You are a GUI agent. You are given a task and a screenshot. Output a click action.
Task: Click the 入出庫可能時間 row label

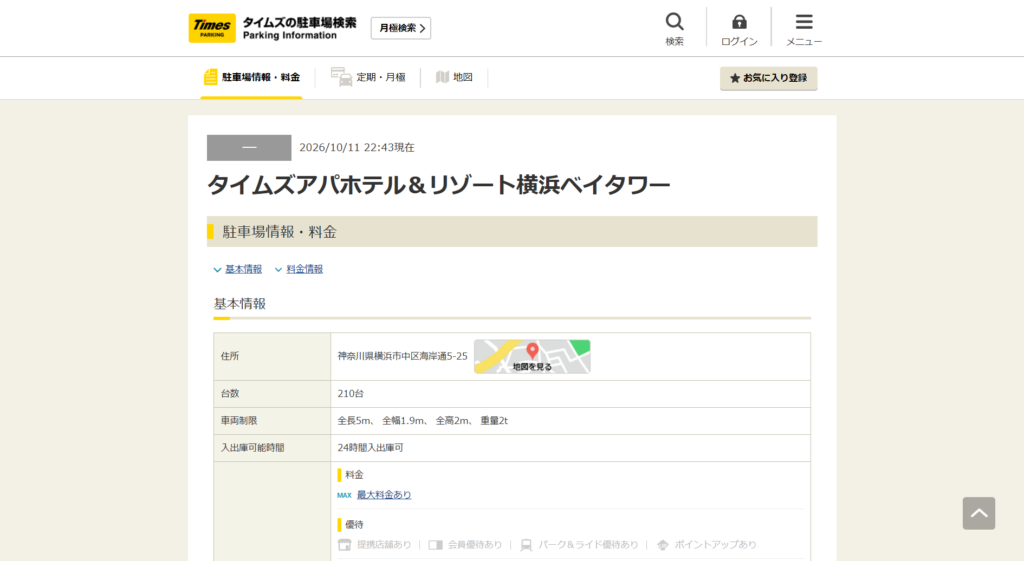[x=252, y=448]
